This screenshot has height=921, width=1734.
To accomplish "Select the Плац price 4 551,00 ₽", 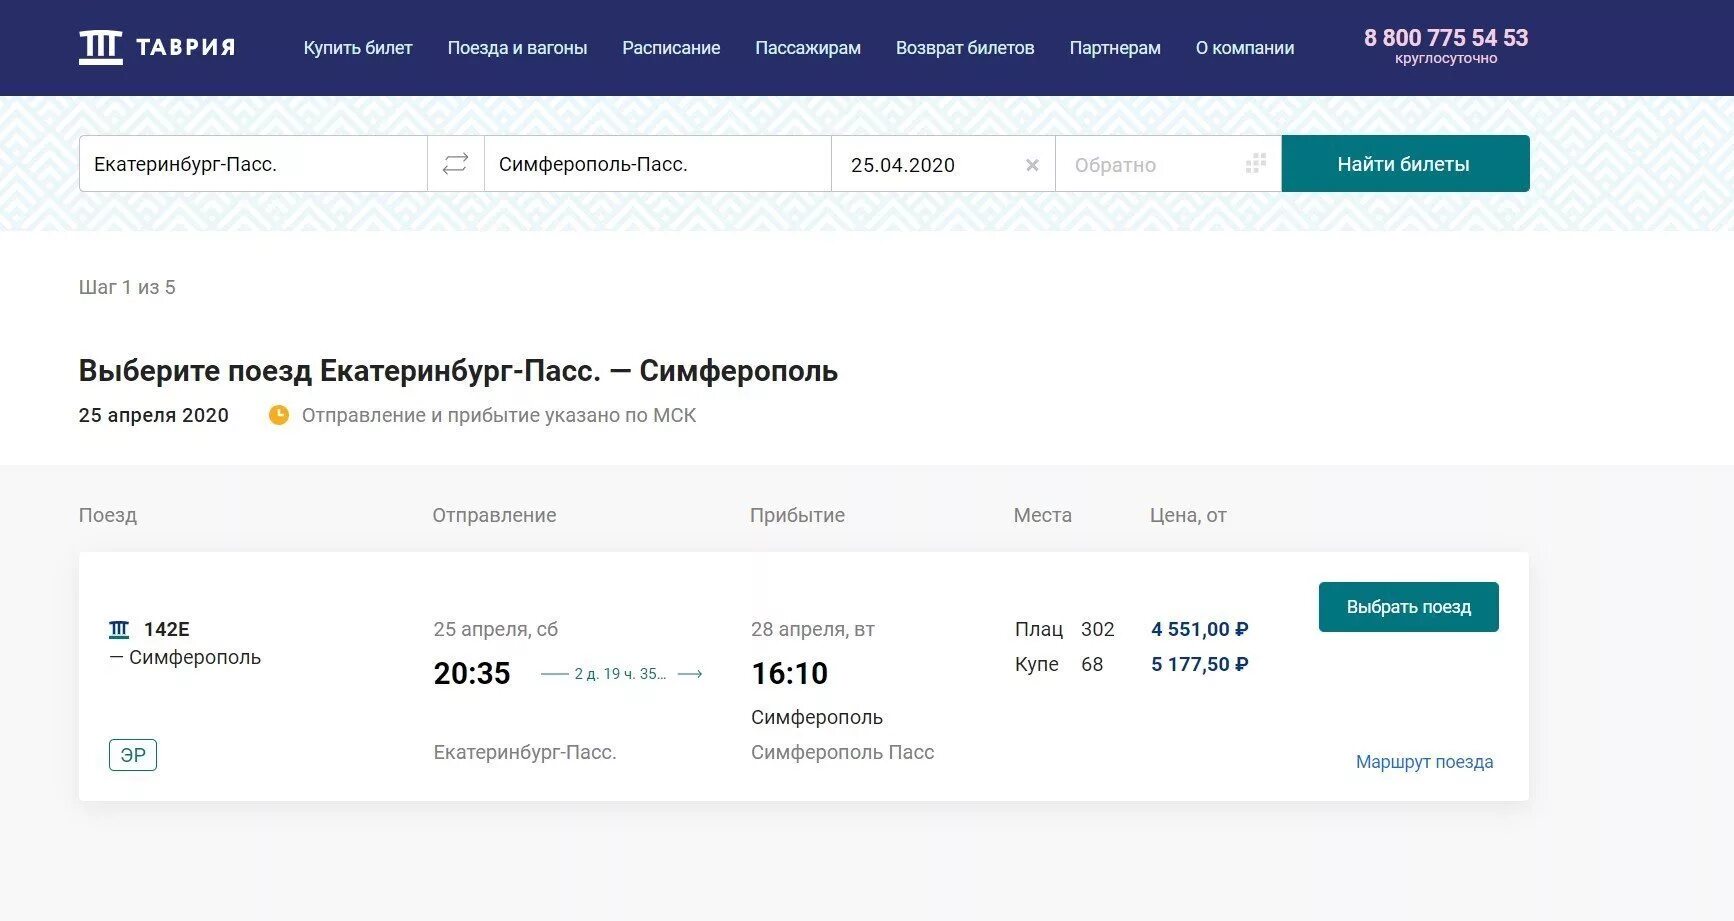I will click(x=1199, y=629).
